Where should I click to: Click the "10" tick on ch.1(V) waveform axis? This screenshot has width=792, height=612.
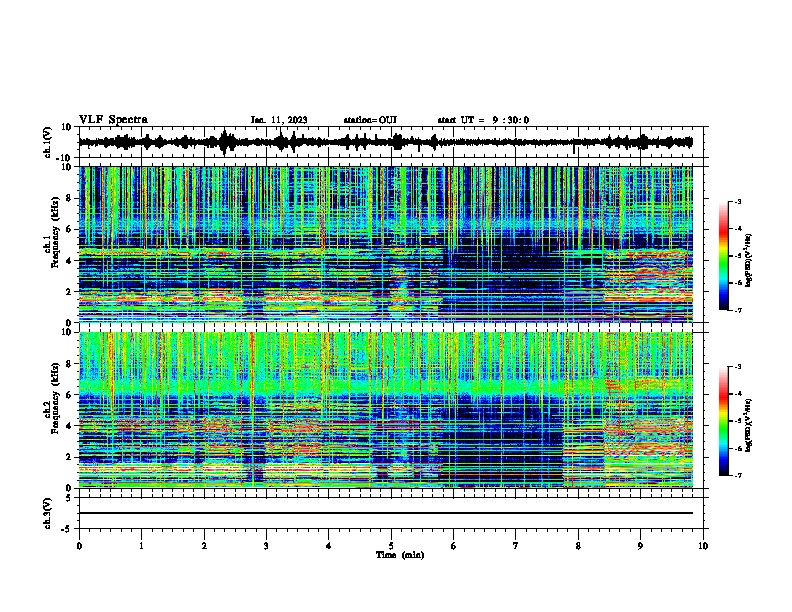[67, 127]
